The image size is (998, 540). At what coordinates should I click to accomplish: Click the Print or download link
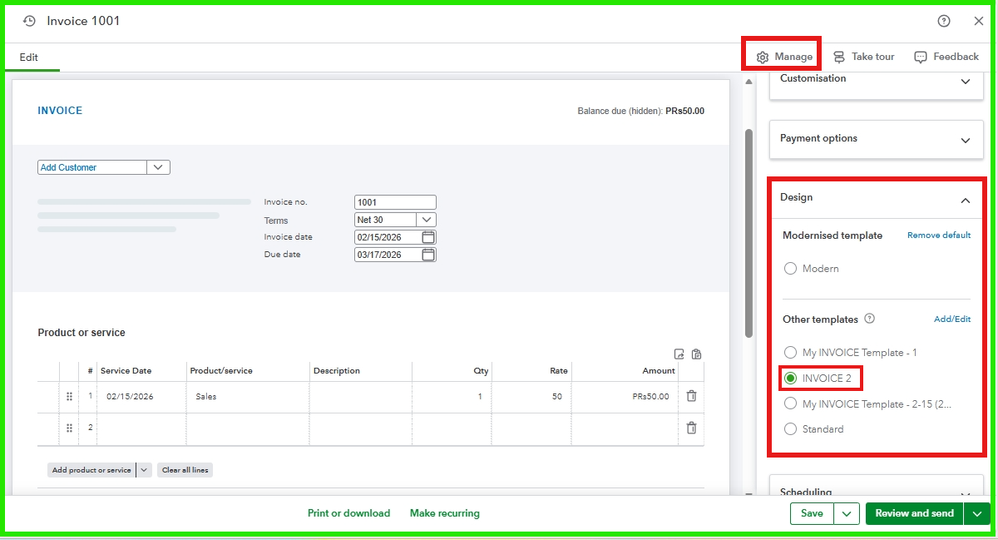pyautogui.click(x=349, y=513)
